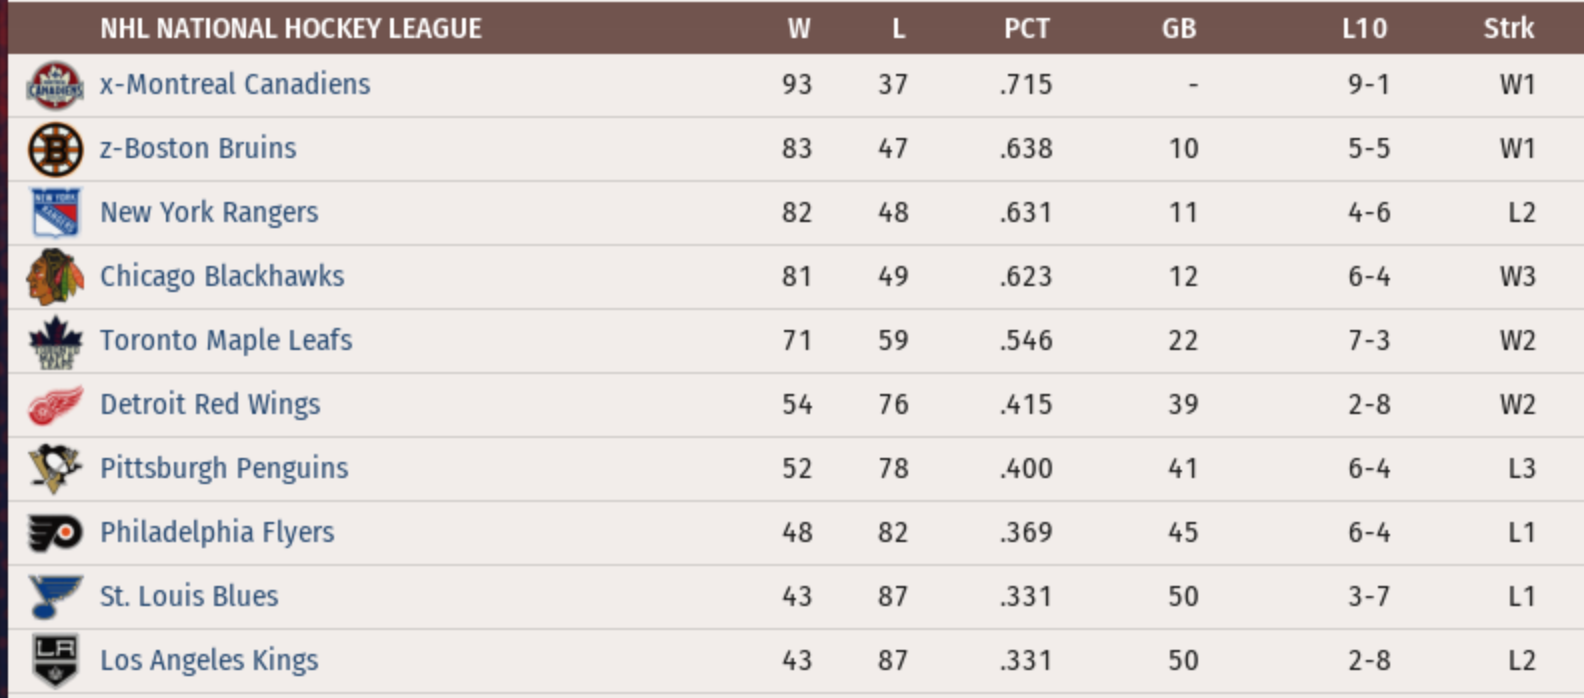Click the Philadelphia Flyers logo
Viewport: 1584px width, 698px height.
(55, 533)
